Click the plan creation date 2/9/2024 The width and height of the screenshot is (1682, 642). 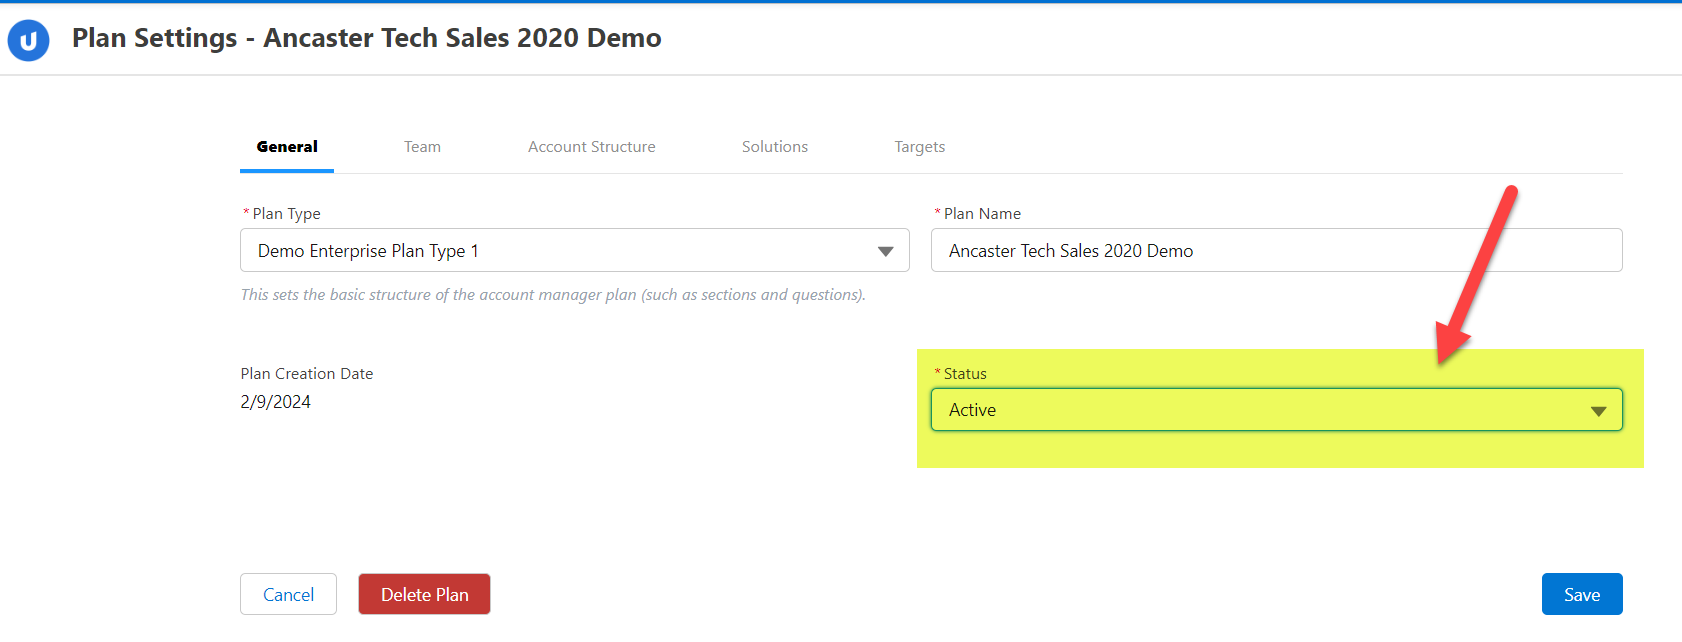point(276,402)
